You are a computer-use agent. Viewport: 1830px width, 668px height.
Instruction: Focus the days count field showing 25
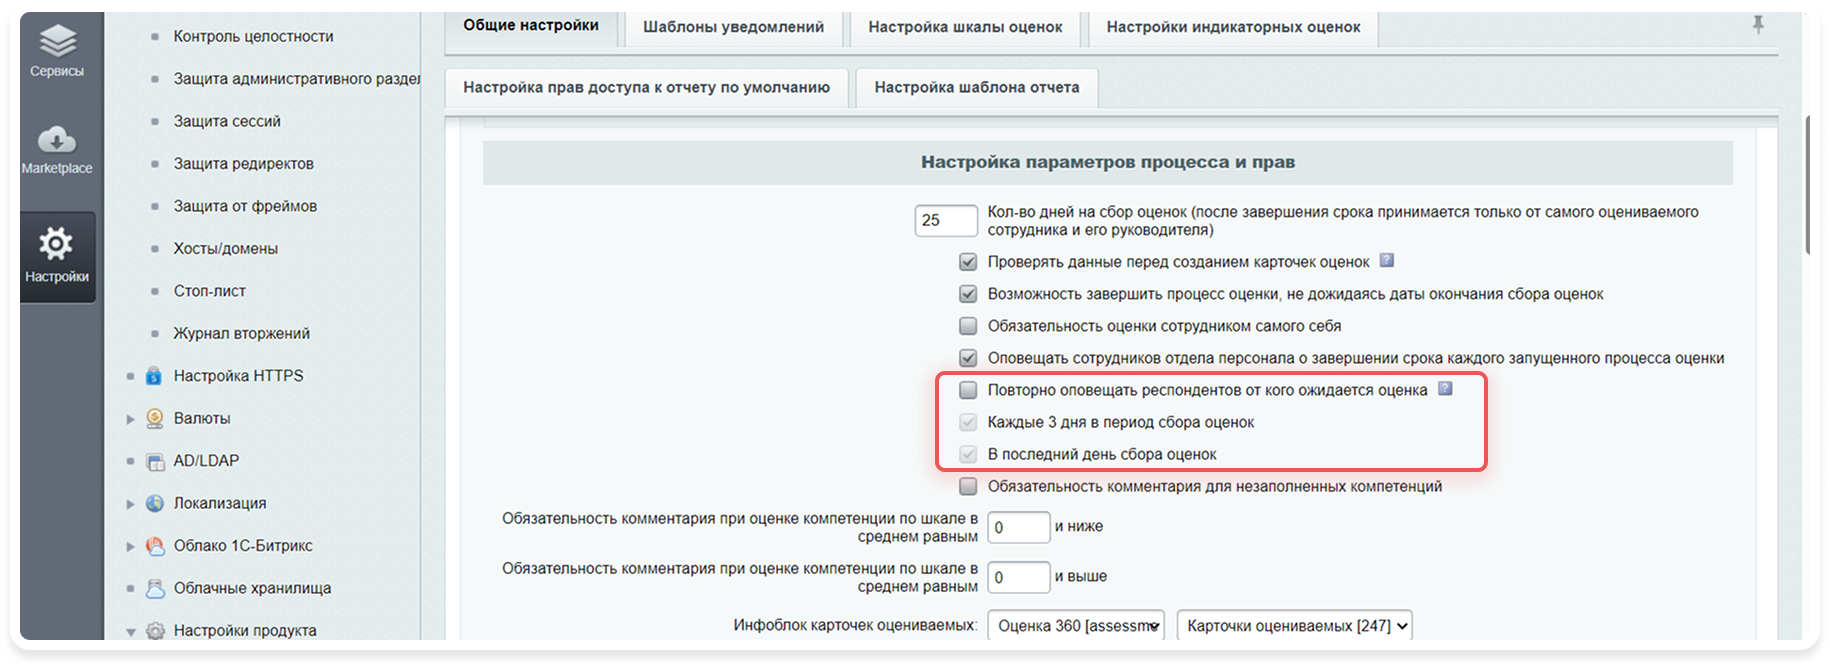coord(946,221)
